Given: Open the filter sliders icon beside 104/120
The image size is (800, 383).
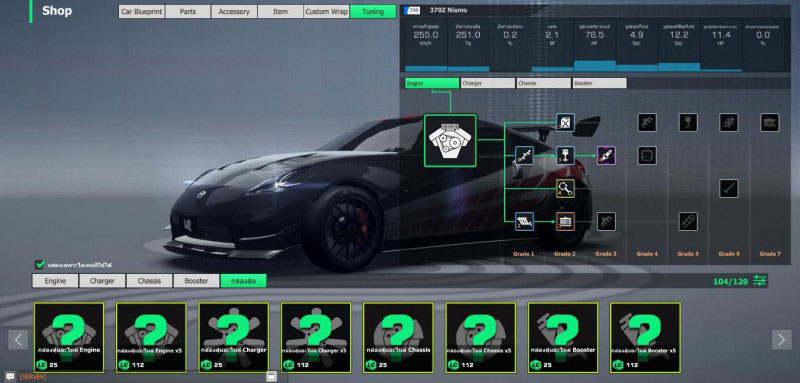Looking at the screenshot, I should tap(760, 281).
